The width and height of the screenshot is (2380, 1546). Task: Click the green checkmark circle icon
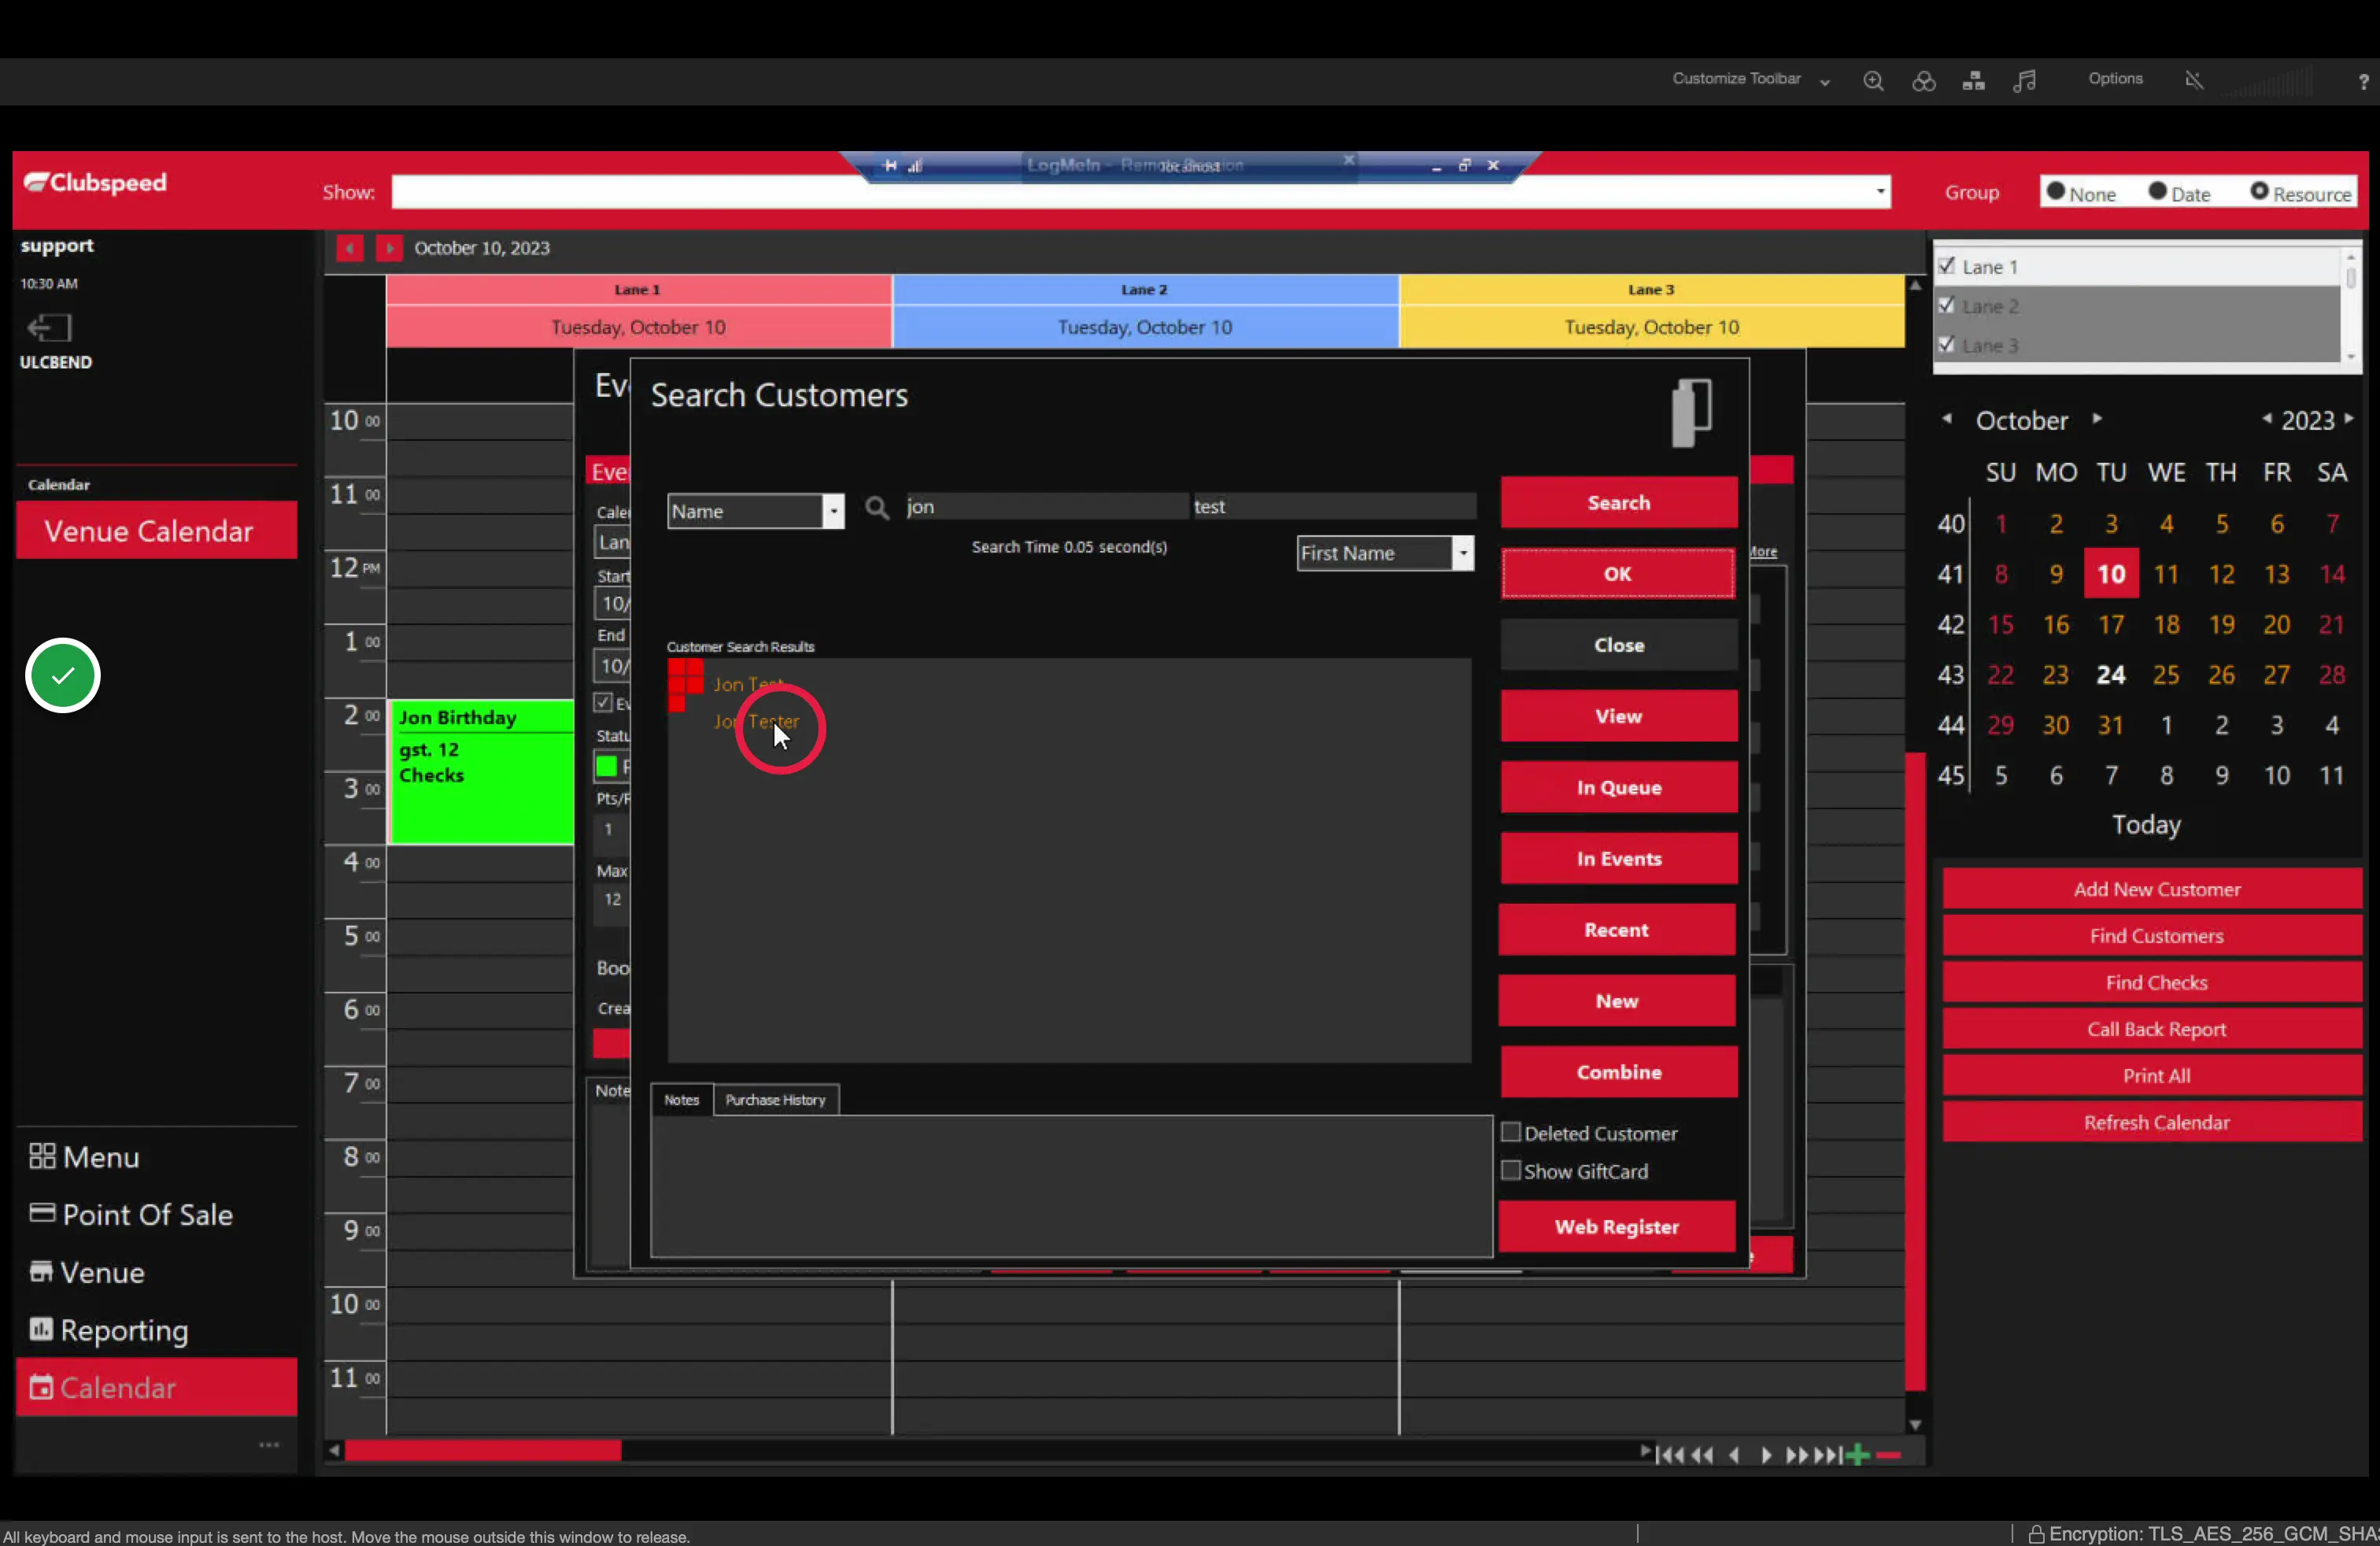click(63, 676)
